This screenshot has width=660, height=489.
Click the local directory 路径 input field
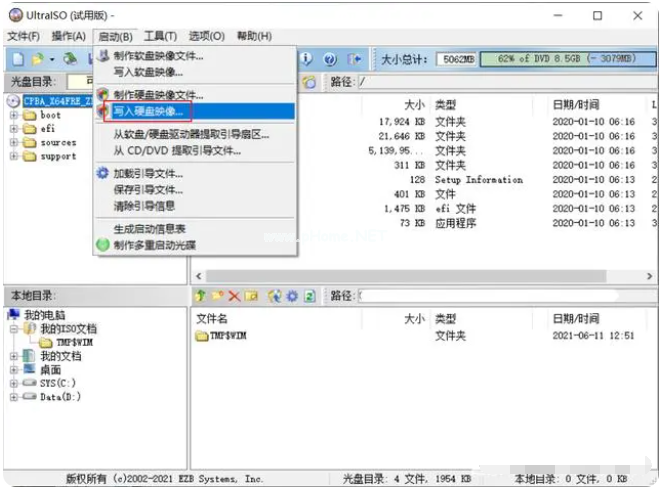pos(500,296)
